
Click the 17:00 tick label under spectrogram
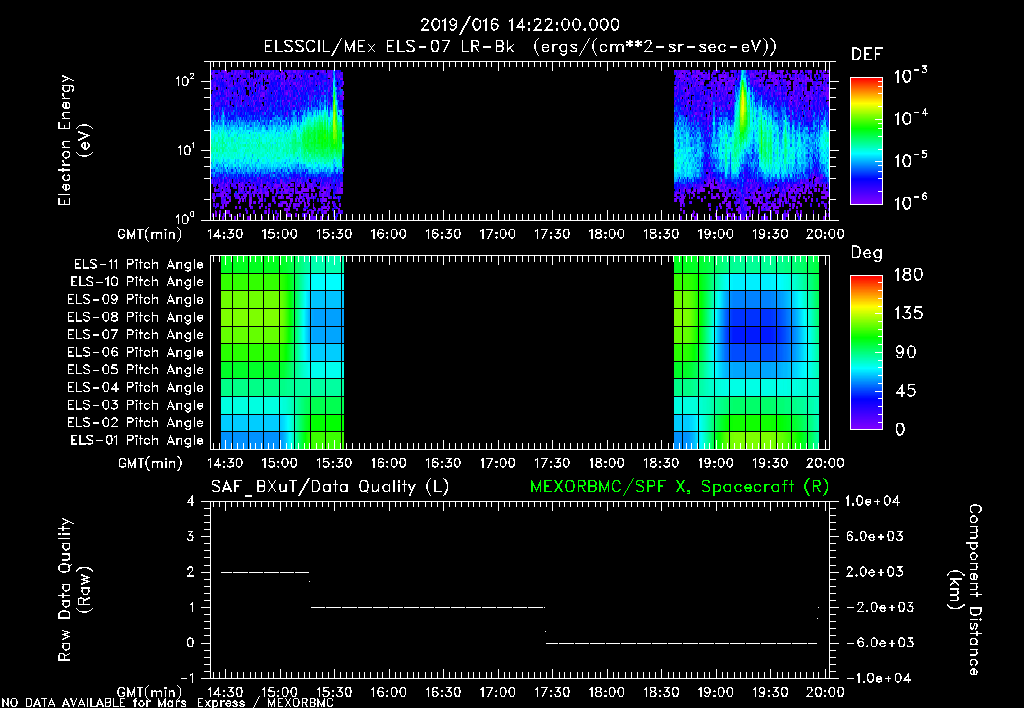click(497, 234)
